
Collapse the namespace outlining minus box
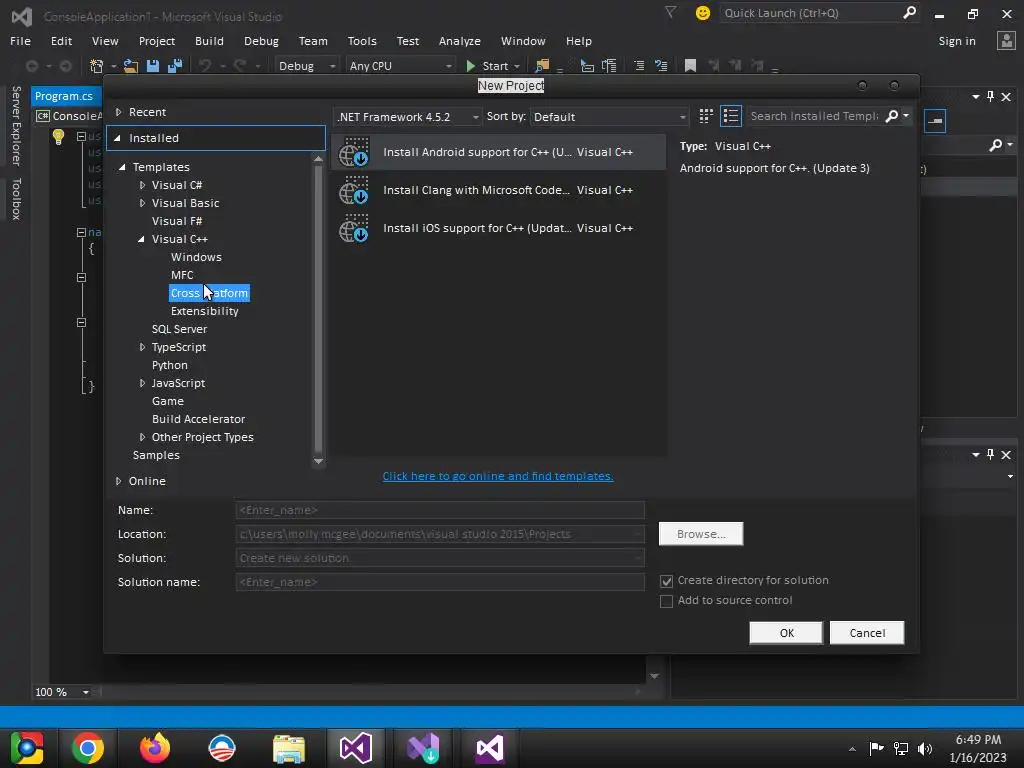81,232
